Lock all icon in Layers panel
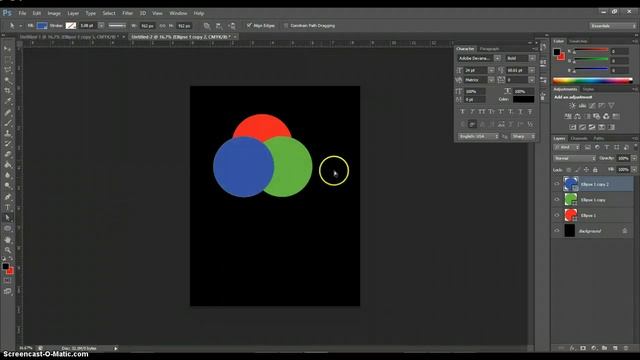 click(x=595, y=169)
